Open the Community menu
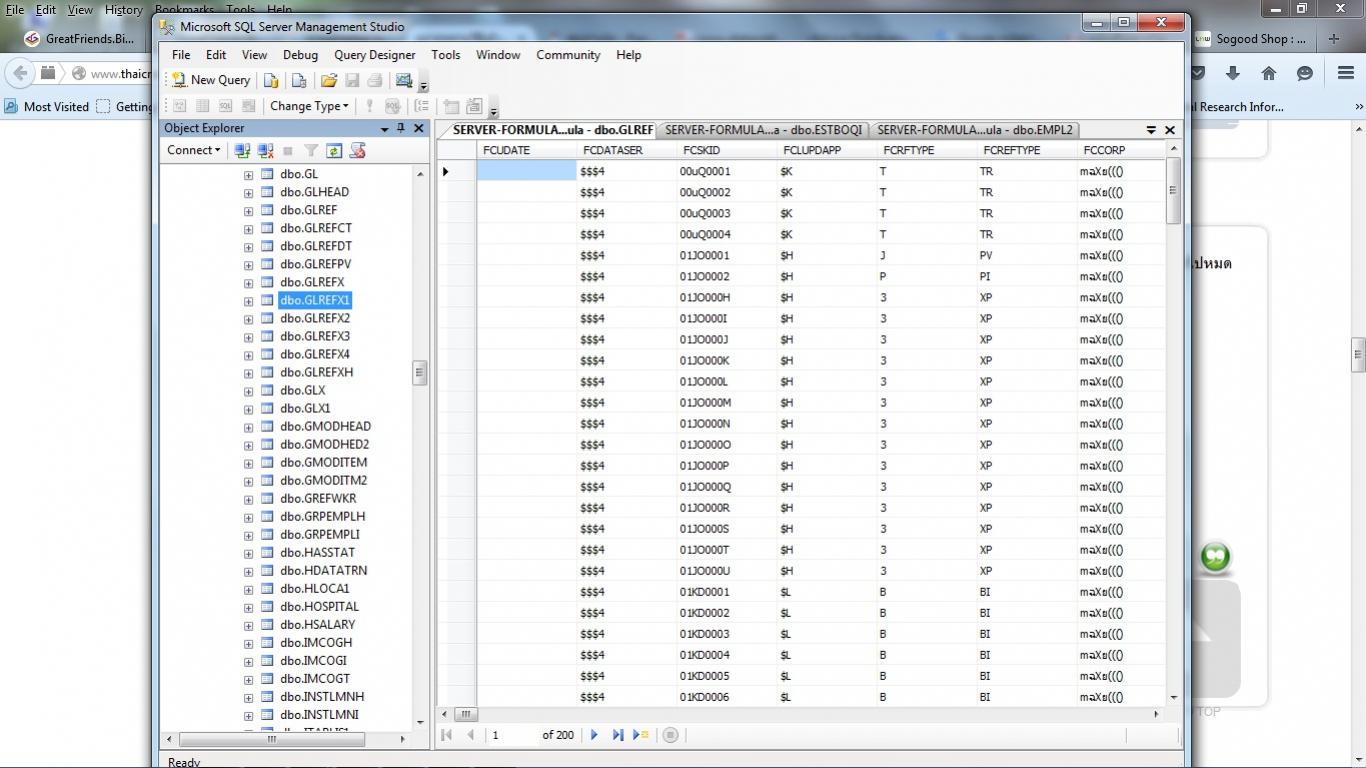The height and width of the screenshot is (768, 1366). click(x=568, y=55)
